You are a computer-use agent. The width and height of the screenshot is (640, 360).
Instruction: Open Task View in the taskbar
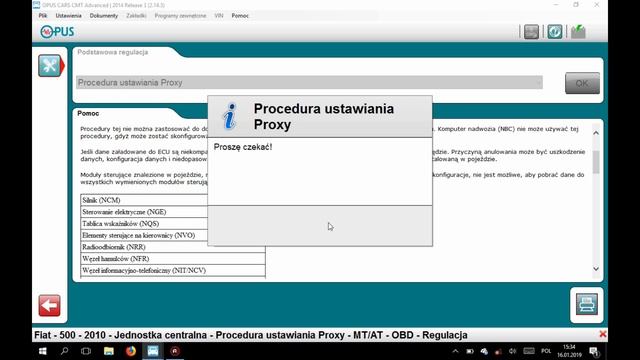pyautogui.click(x=86, y=351)
